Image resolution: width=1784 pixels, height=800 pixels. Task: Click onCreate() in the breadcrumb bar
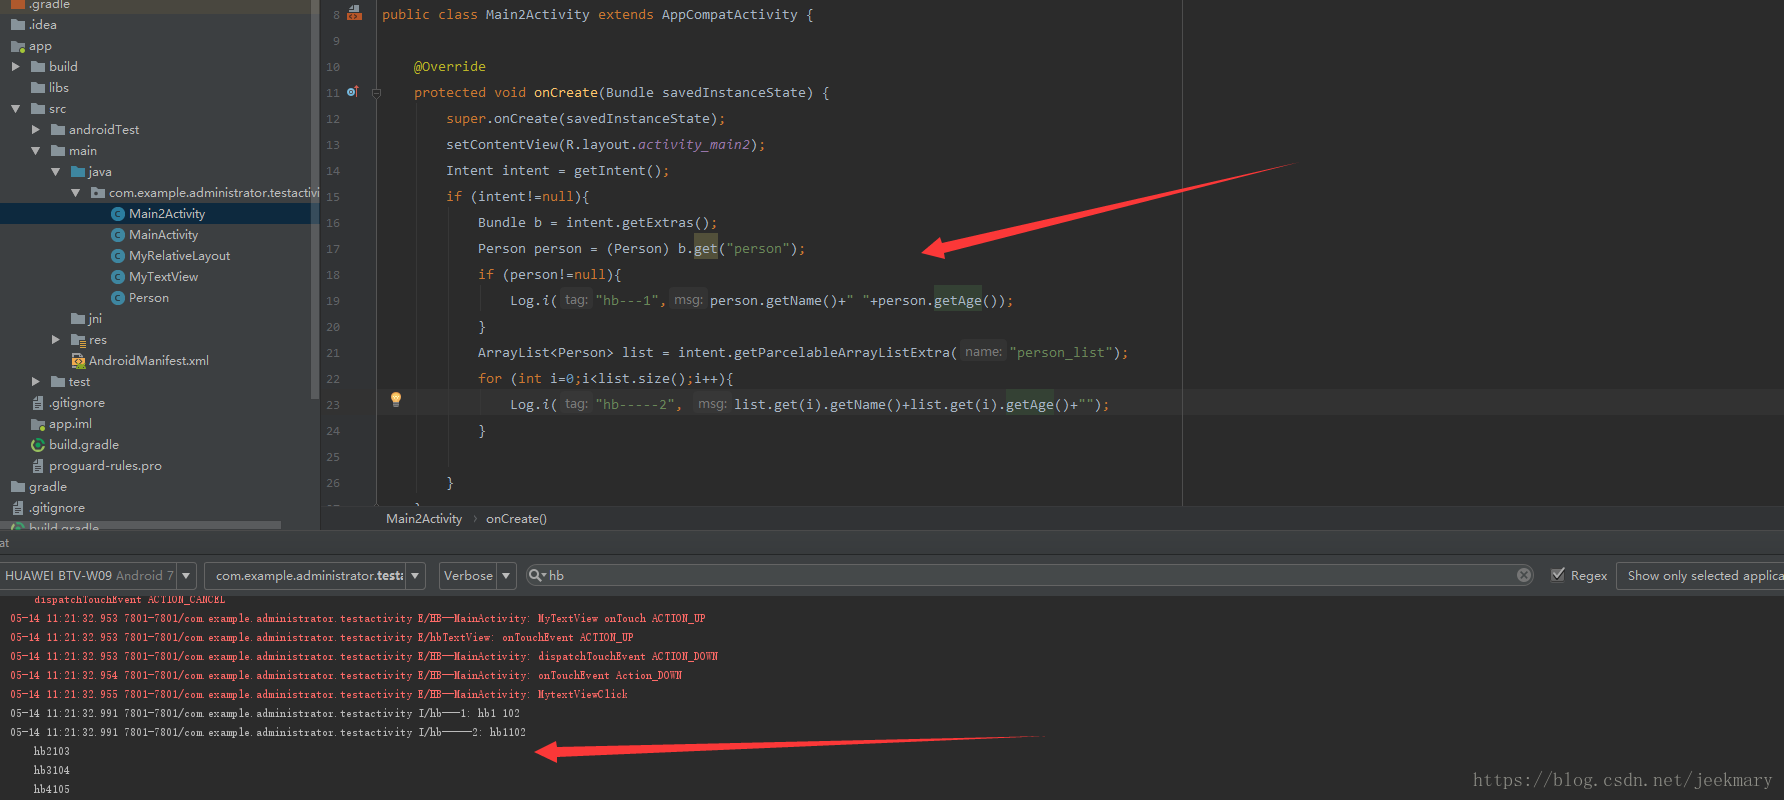516,519
